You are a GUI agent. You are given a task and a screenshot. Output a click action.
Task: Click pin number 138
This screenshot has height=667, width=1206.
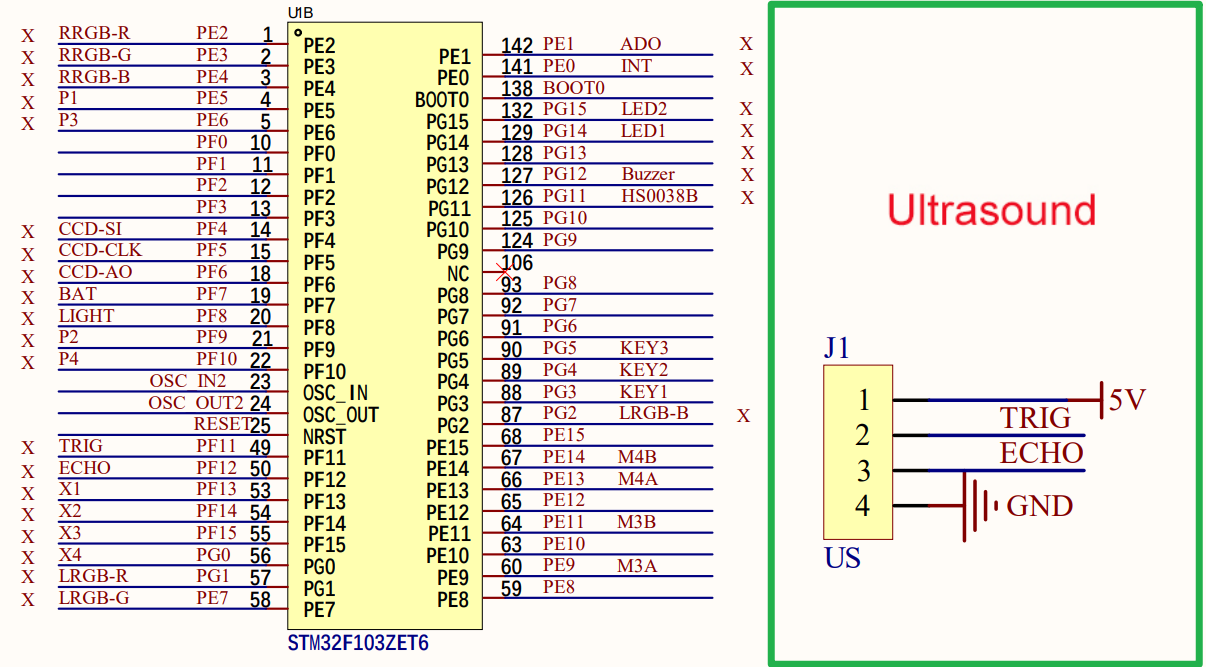click(x=517, y=89)
